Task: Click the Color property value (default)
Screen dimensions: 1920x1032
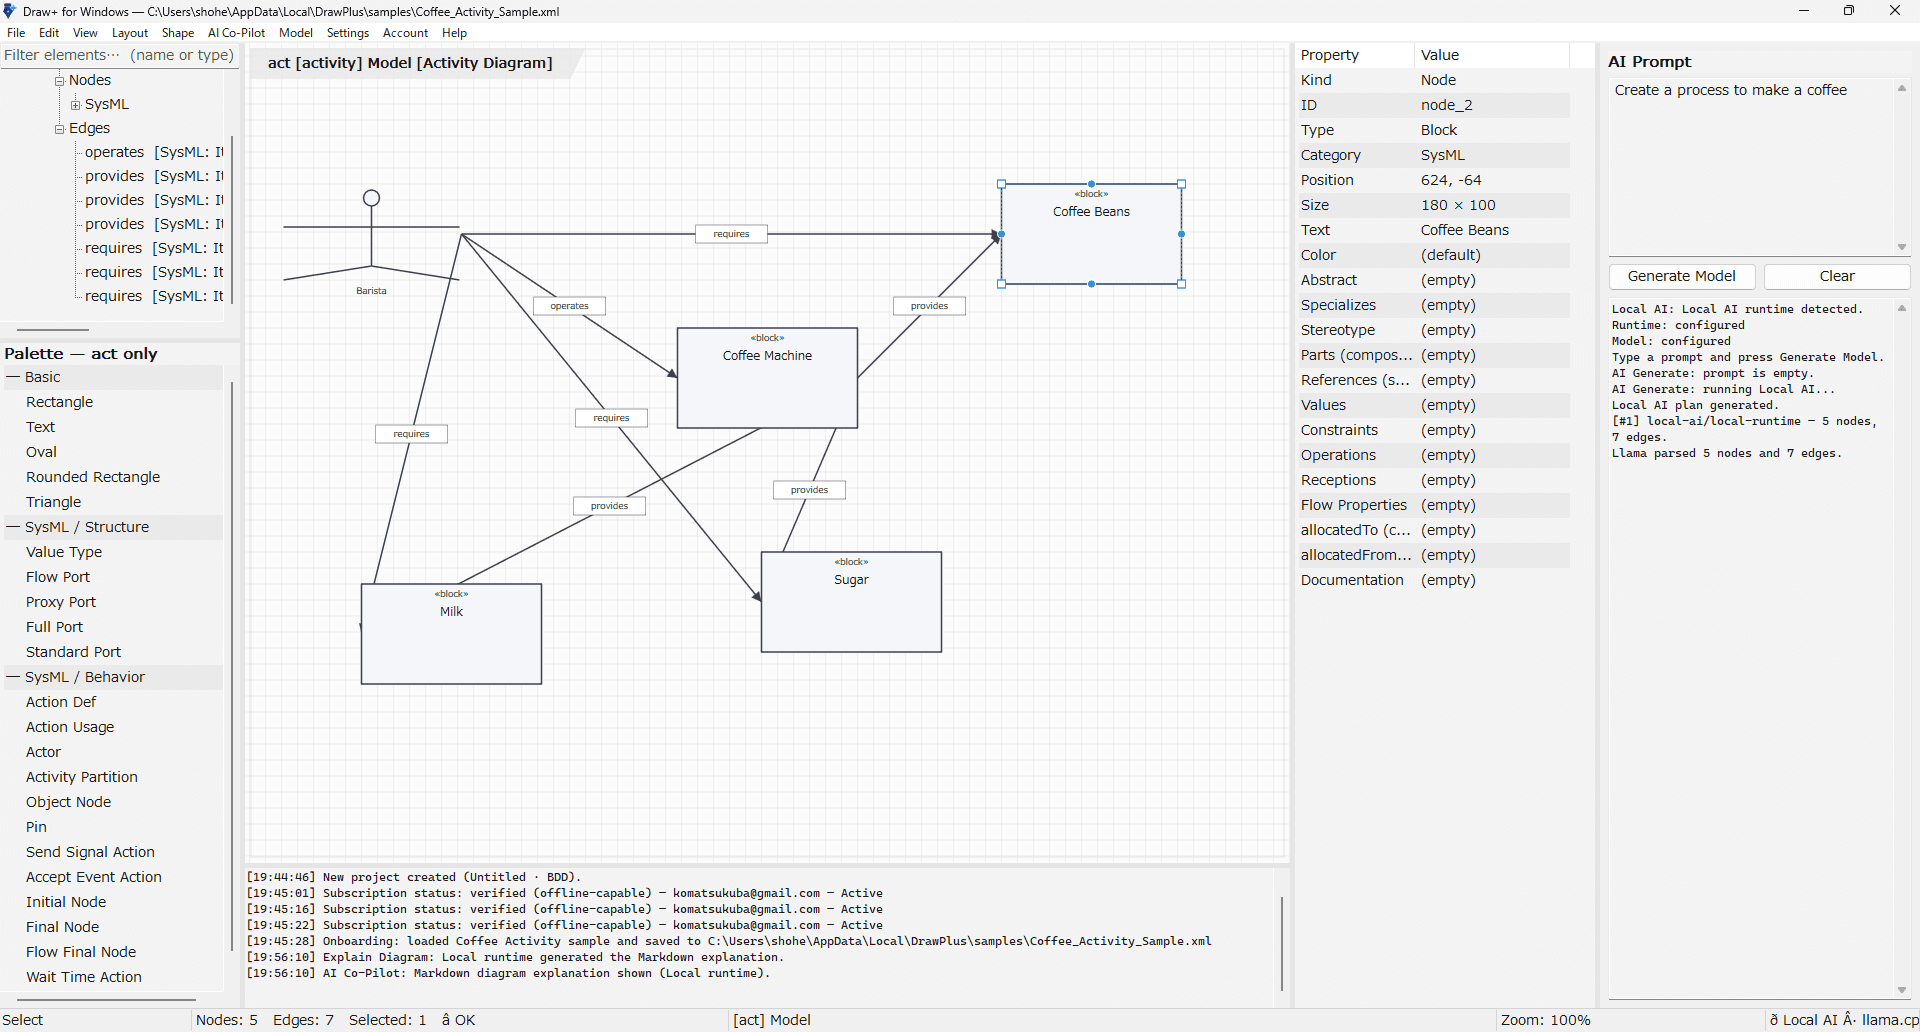Action: pyautogui.click(x=1451, y=255)
